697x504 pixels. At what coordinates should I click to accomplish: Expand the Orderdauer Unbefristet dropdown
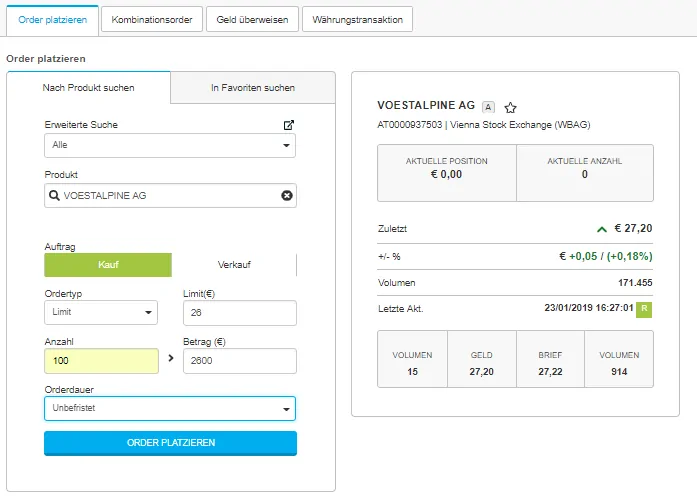click(170, 408)
